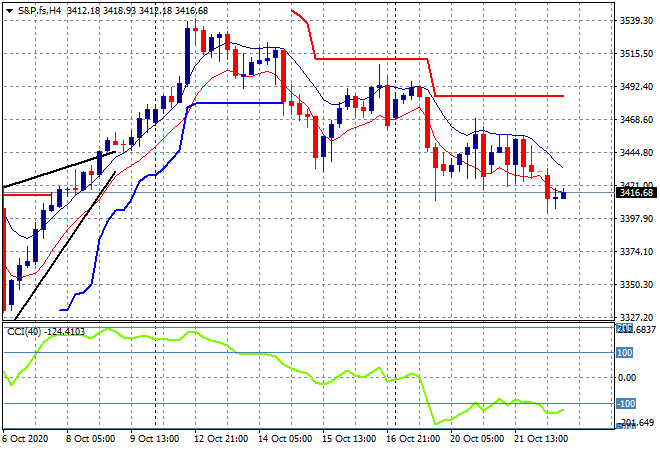Click the CCI 100 level label

(x=625, y=352)
